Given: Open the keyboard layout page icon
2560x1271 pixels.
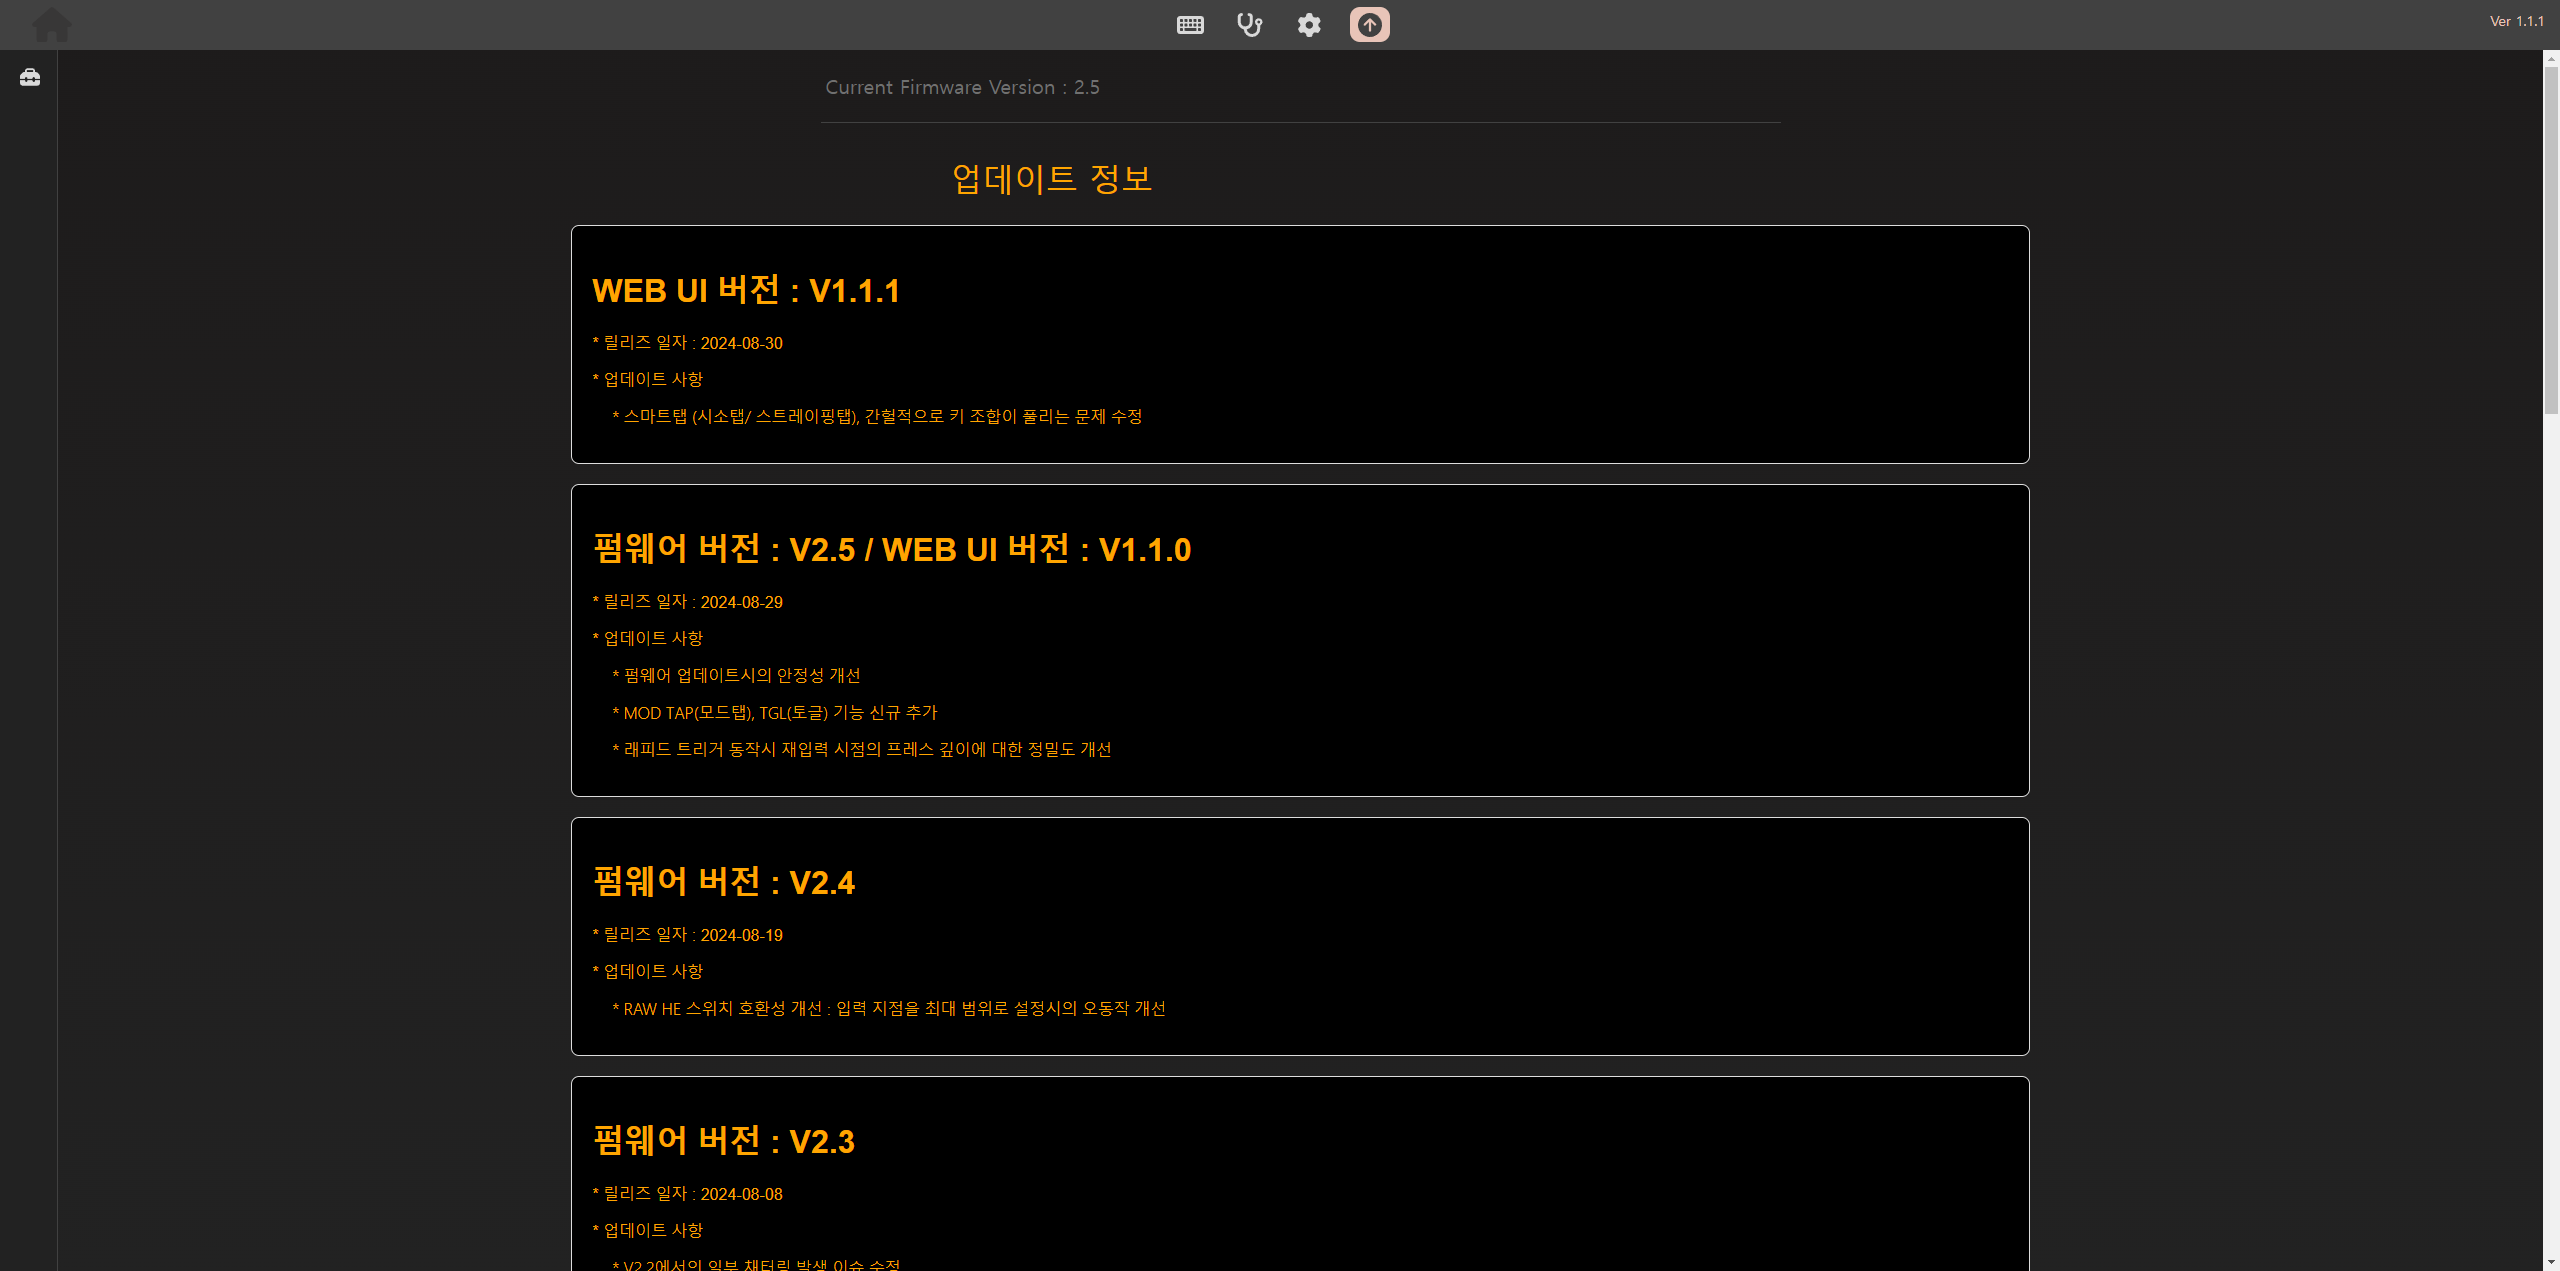Looking at the screenshot, I should pyautogui.click(x=1190, y=24).
